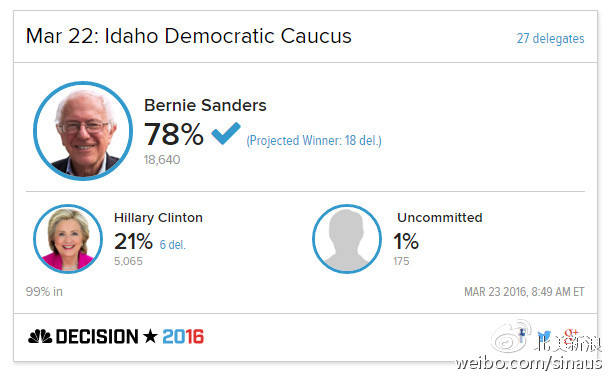Click the Uncommitted name label
The height and width of the screenshot is (378, 608).
tap(440, 217)
